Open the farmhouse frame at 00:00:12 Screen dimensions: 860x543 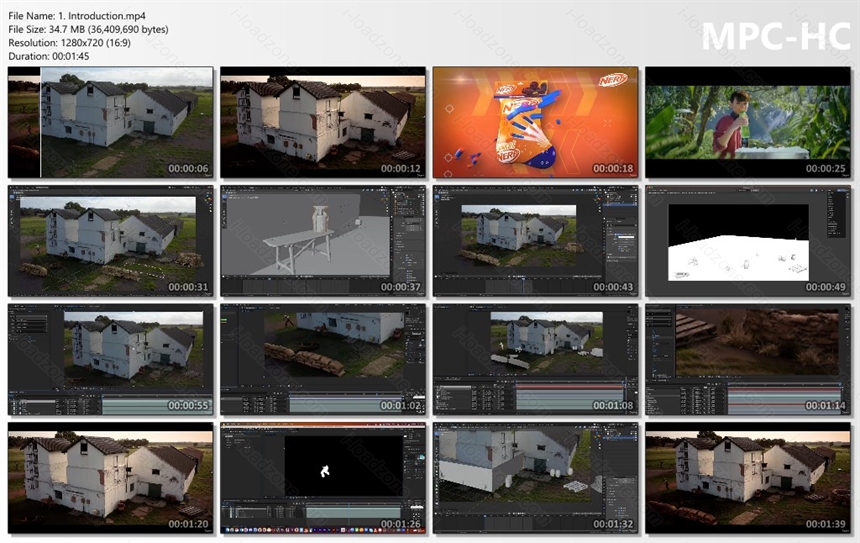pos(323,122)
